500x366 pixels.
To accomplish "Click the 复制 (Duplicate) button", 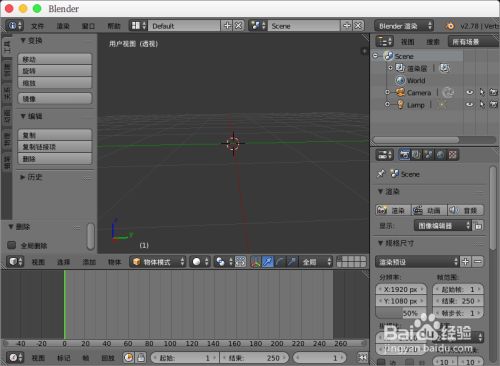I will tap(55, 135).
